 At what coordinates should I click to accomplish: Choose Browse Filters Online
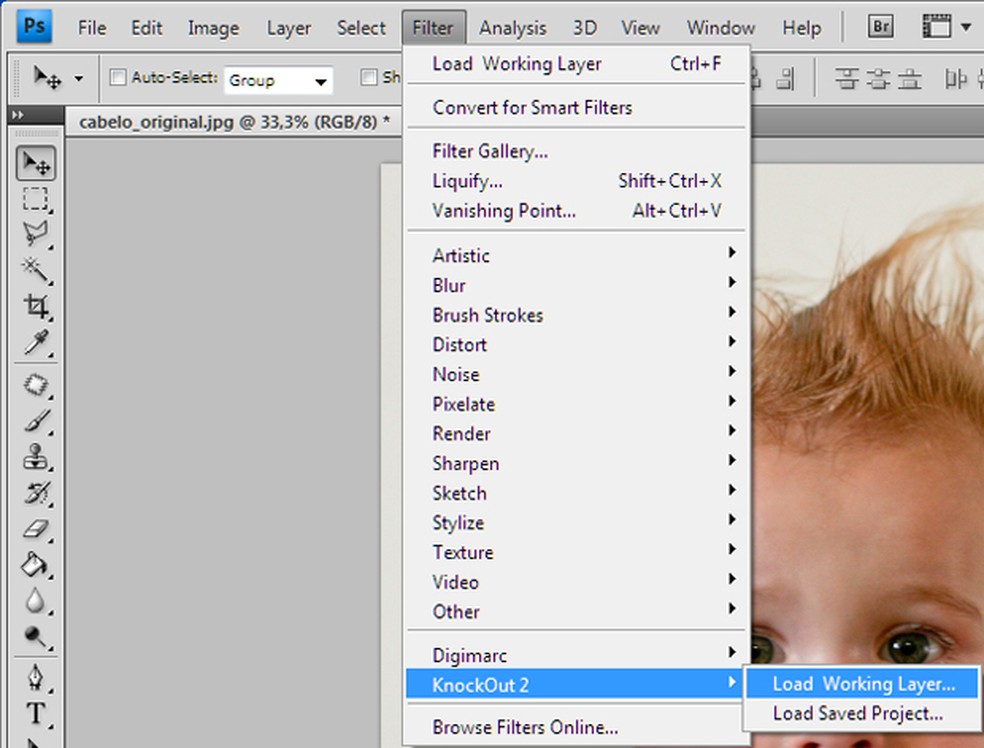[576, 727]
